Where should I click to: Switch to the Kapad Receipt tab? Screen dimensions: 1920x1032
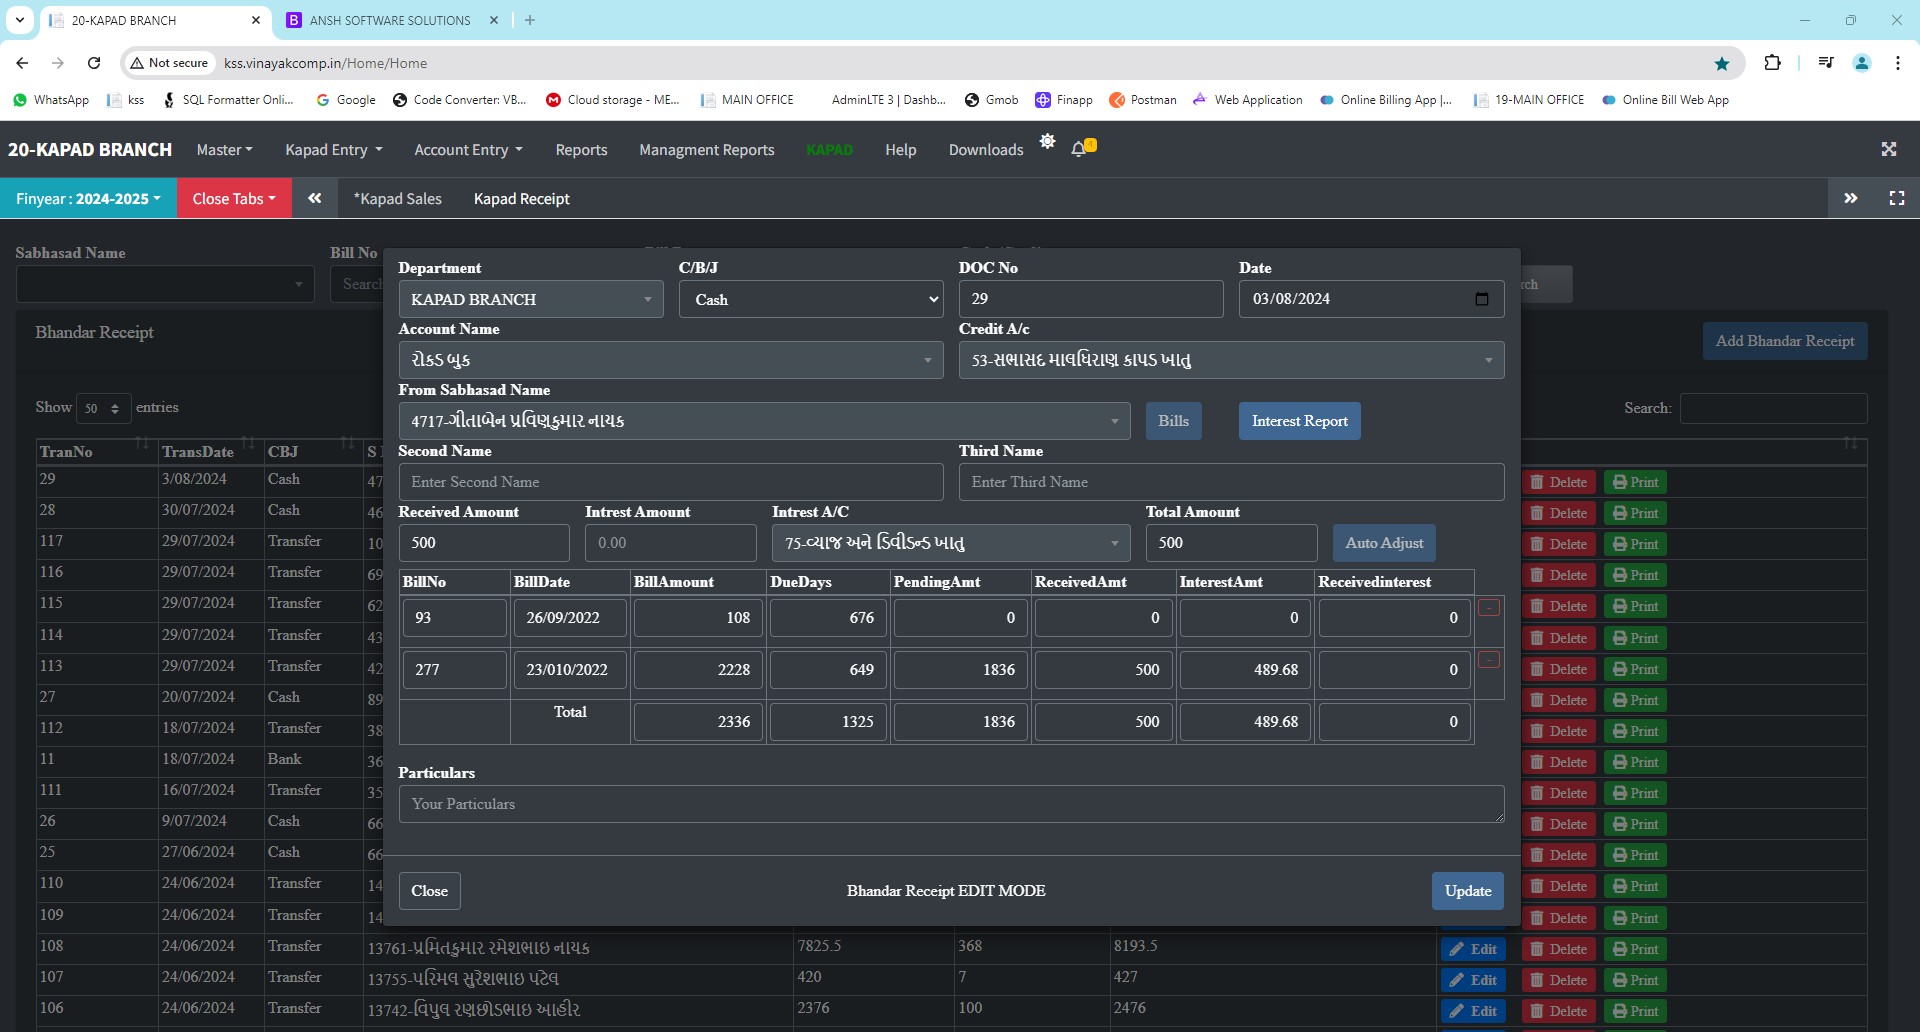[x=521, y=198]
